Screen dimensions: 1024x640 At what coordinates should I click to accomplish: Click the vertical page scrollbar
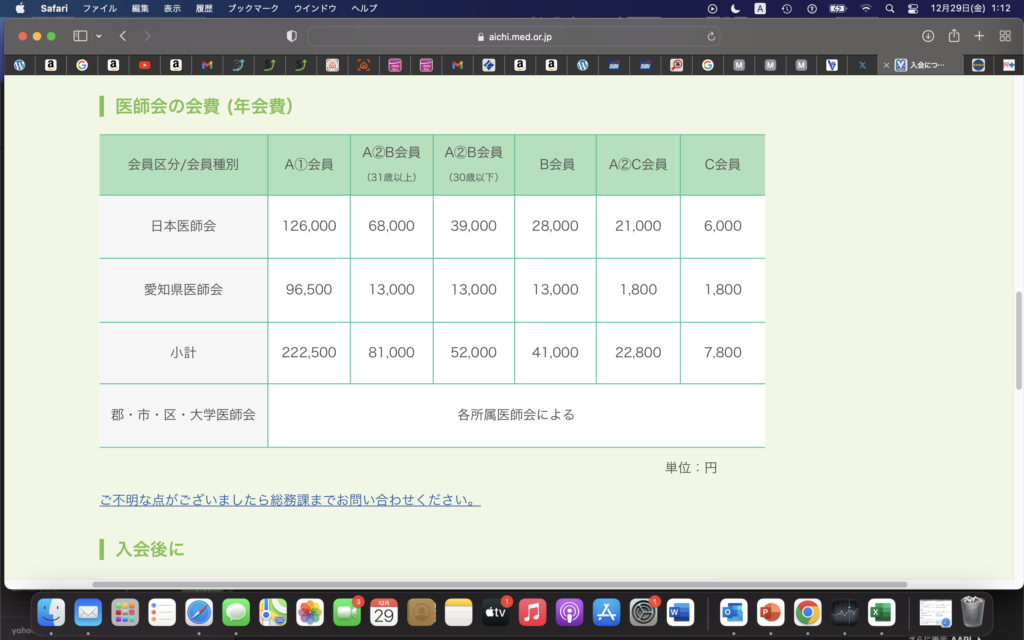pos(1018,340)
